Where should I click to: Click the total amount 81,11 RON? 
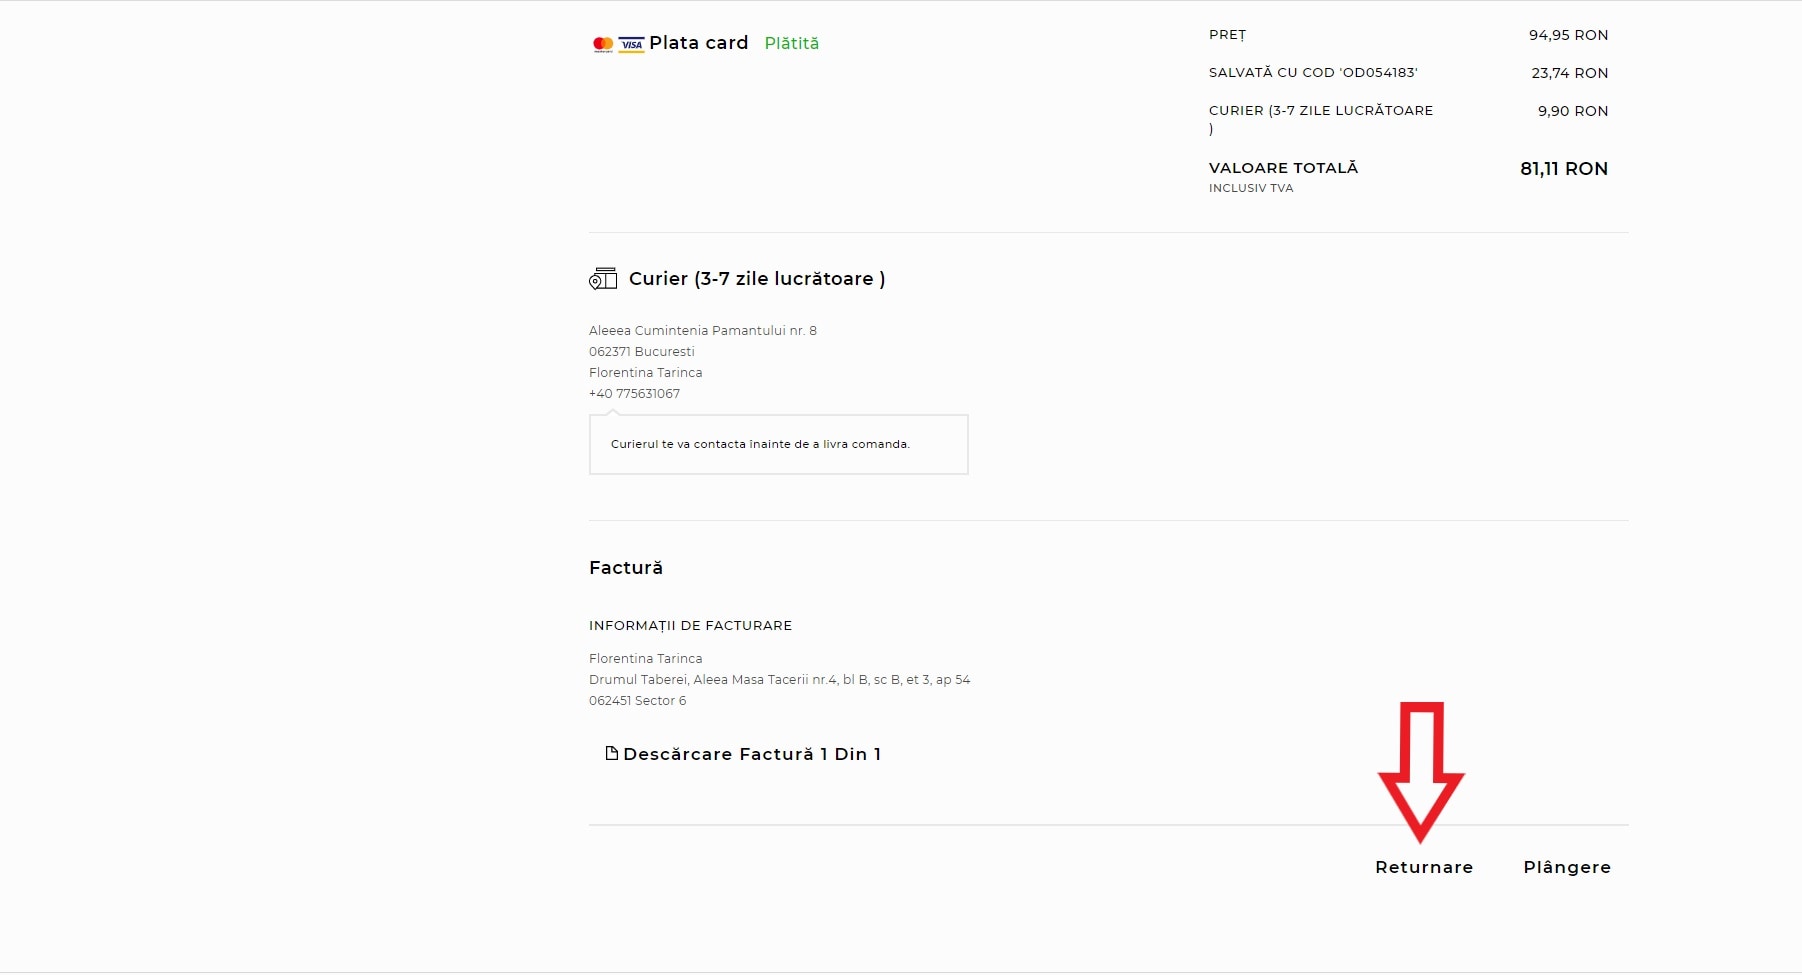click(1564, 169)
